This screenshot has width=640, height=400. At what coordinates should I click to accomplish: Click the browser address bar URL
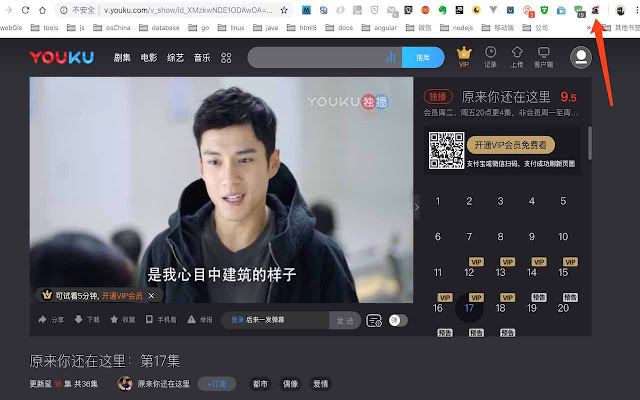coord(188,10)
